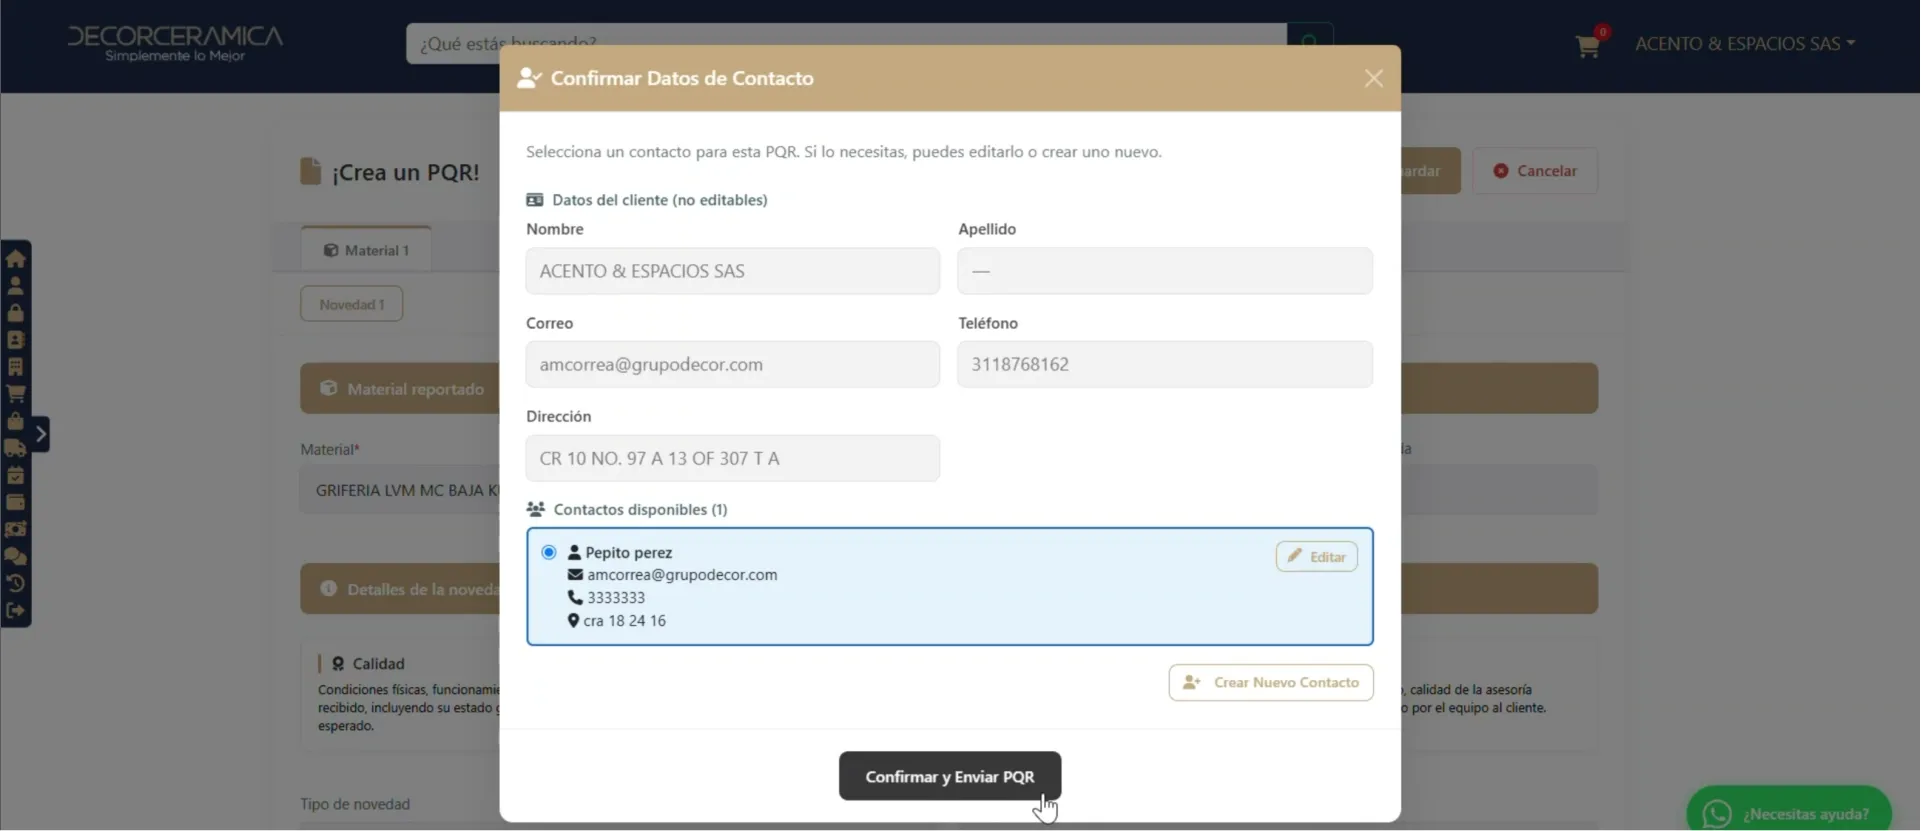This screenshot has height=831, width=1921.
Task: Select the Novedad 1 tab
Action: (352, 304)
